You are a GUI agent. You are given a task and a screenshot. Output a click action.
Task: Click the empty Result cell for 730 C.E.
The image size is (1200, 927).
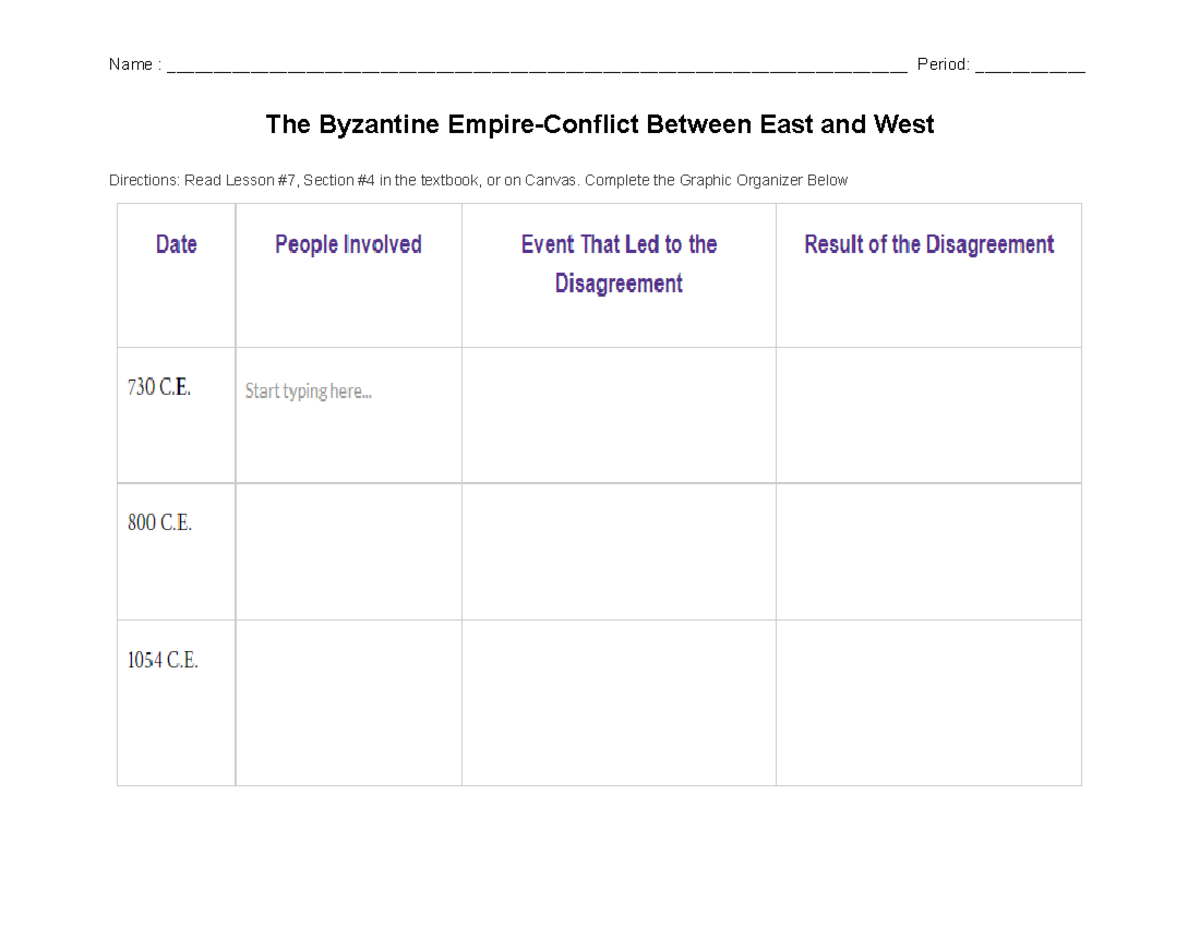pyautogui.click(x=929, y=413)
